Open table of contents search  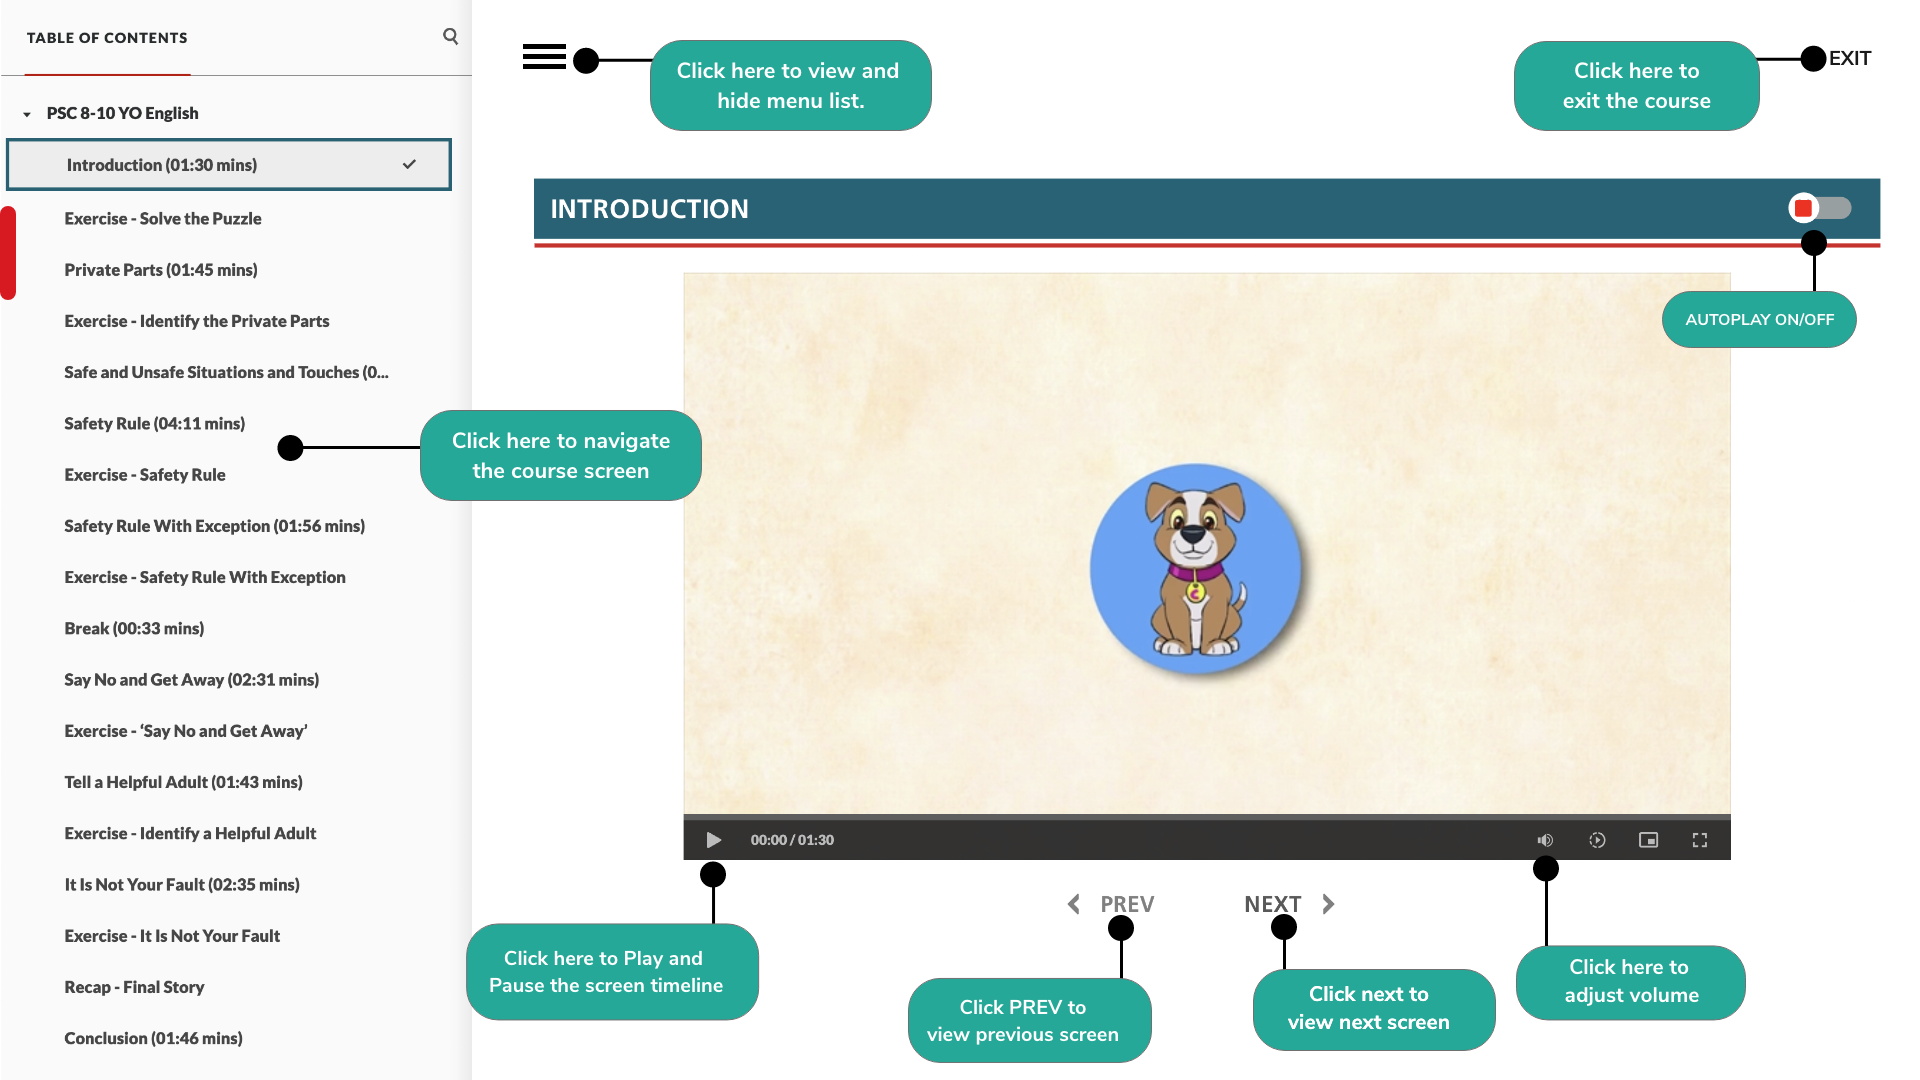click(x=450, y=37)
